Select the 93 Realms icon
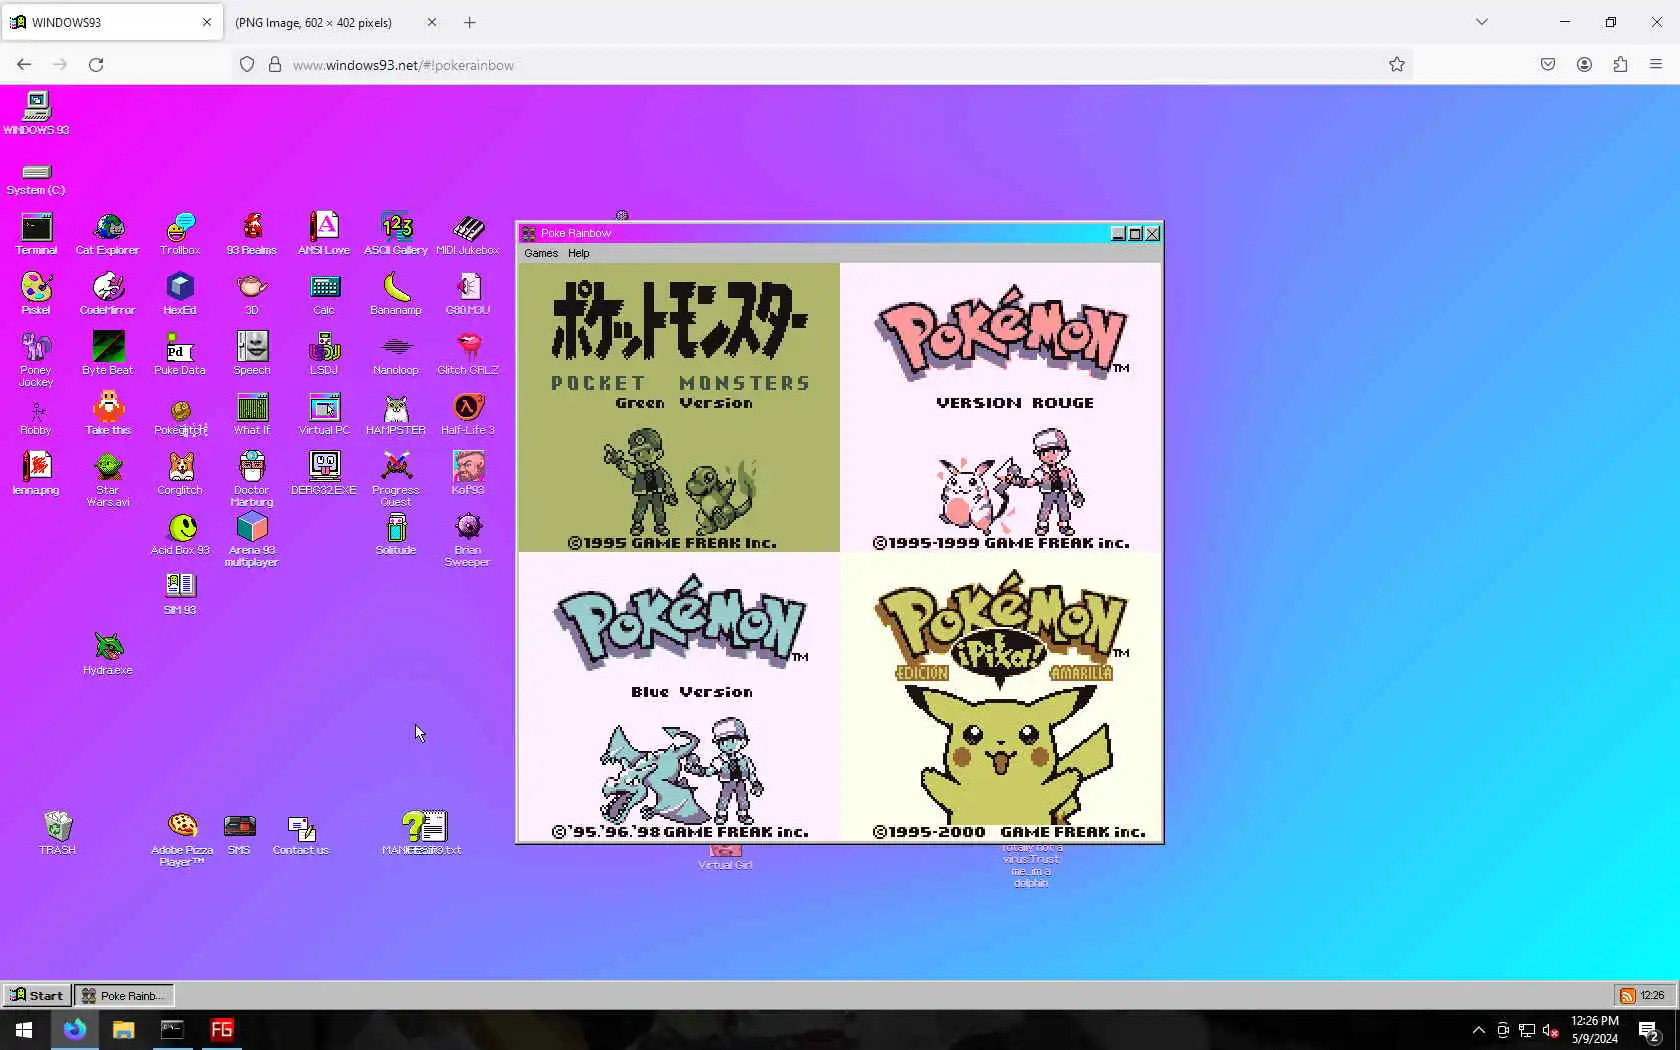The width and height of the screenshot is (1680, 1050). [x=252, y=235]
